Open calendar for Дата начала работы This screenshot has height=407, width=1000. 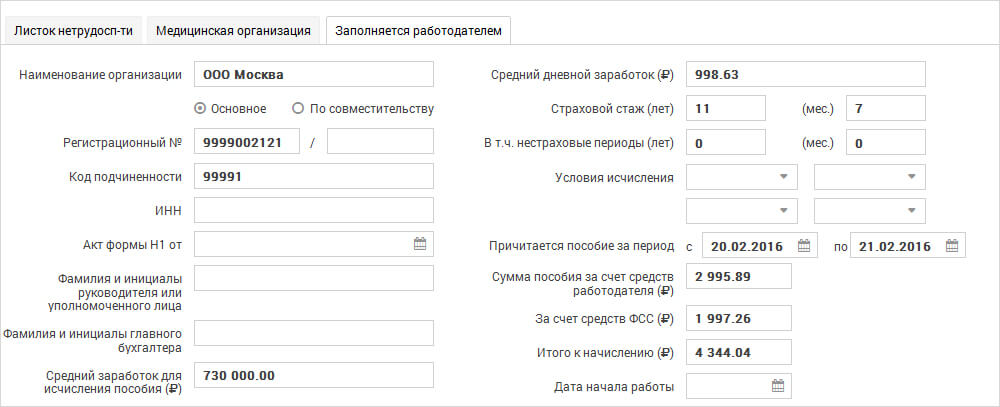click(778, 385)
